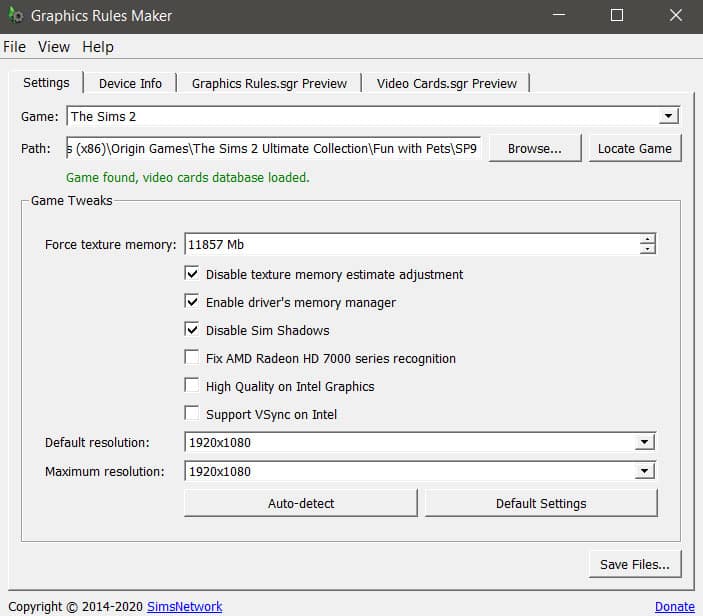Click into the game Path field

pyautogui.click(x=273, y=148)
